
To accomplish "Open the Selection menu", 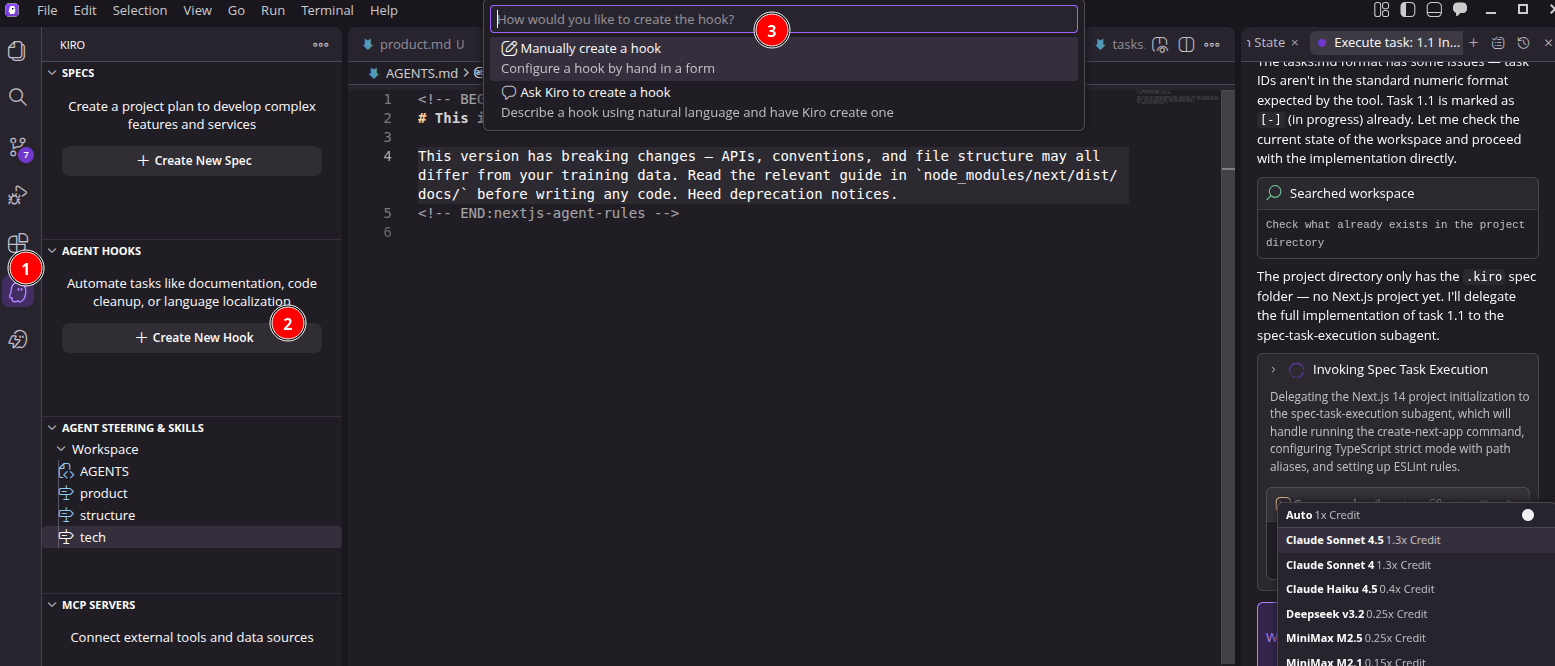I will tap(140, 10).
